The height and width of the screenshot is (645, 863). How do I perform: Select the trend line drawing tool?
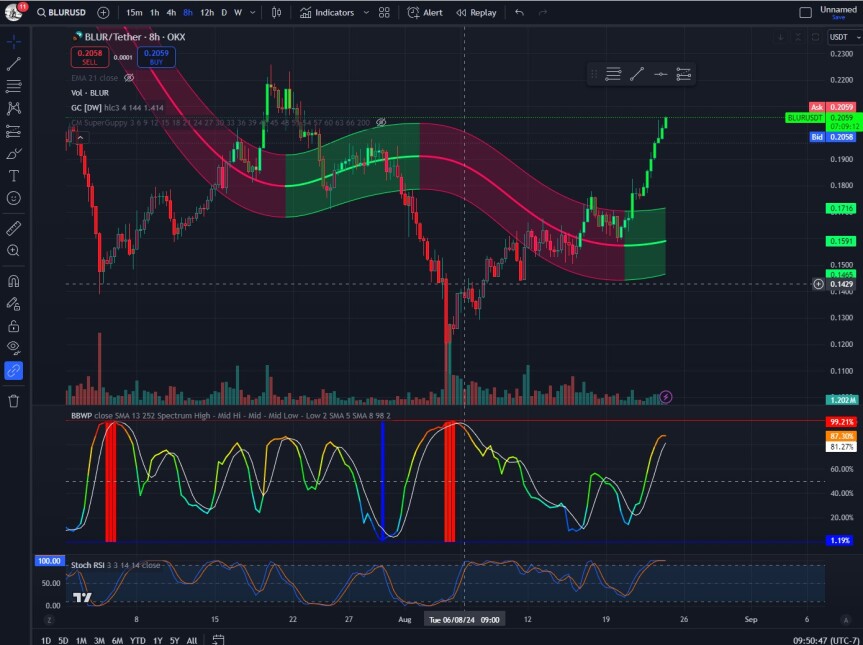14,64
